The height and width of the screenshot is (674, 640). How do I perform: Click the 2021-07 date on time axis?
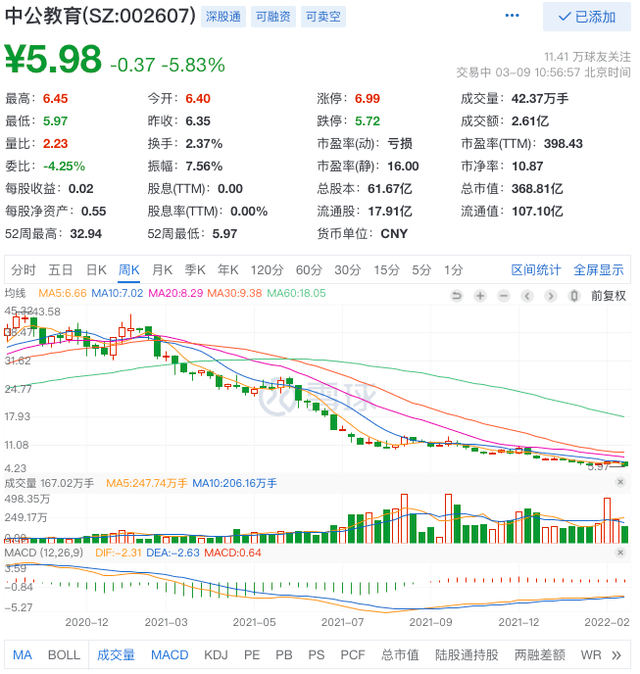point(343,622)
